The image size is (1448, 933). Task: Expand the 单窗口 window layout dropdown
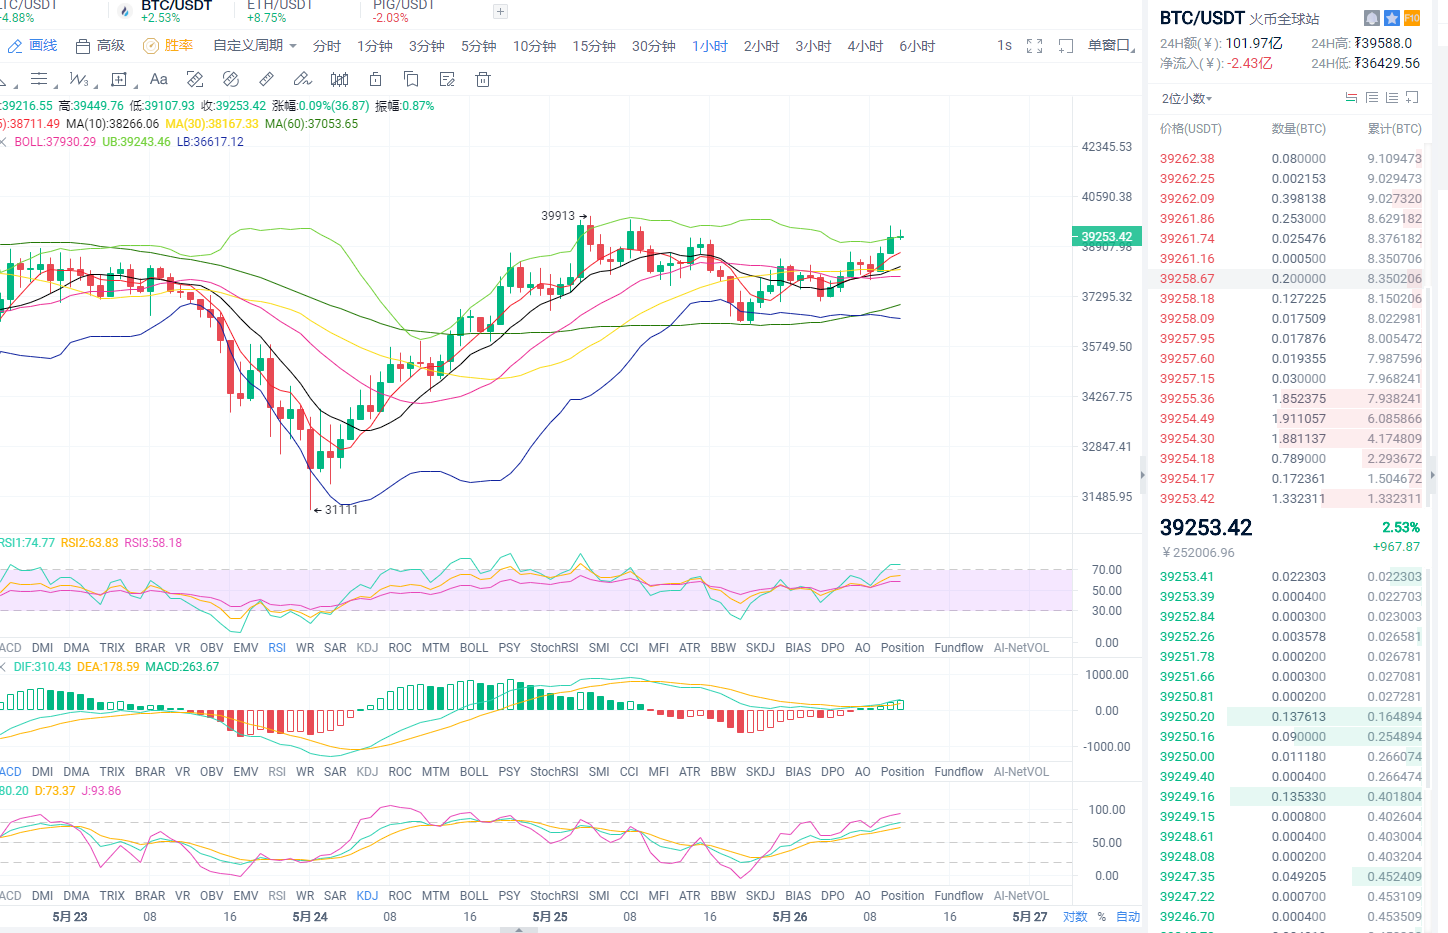point(1110,46)
